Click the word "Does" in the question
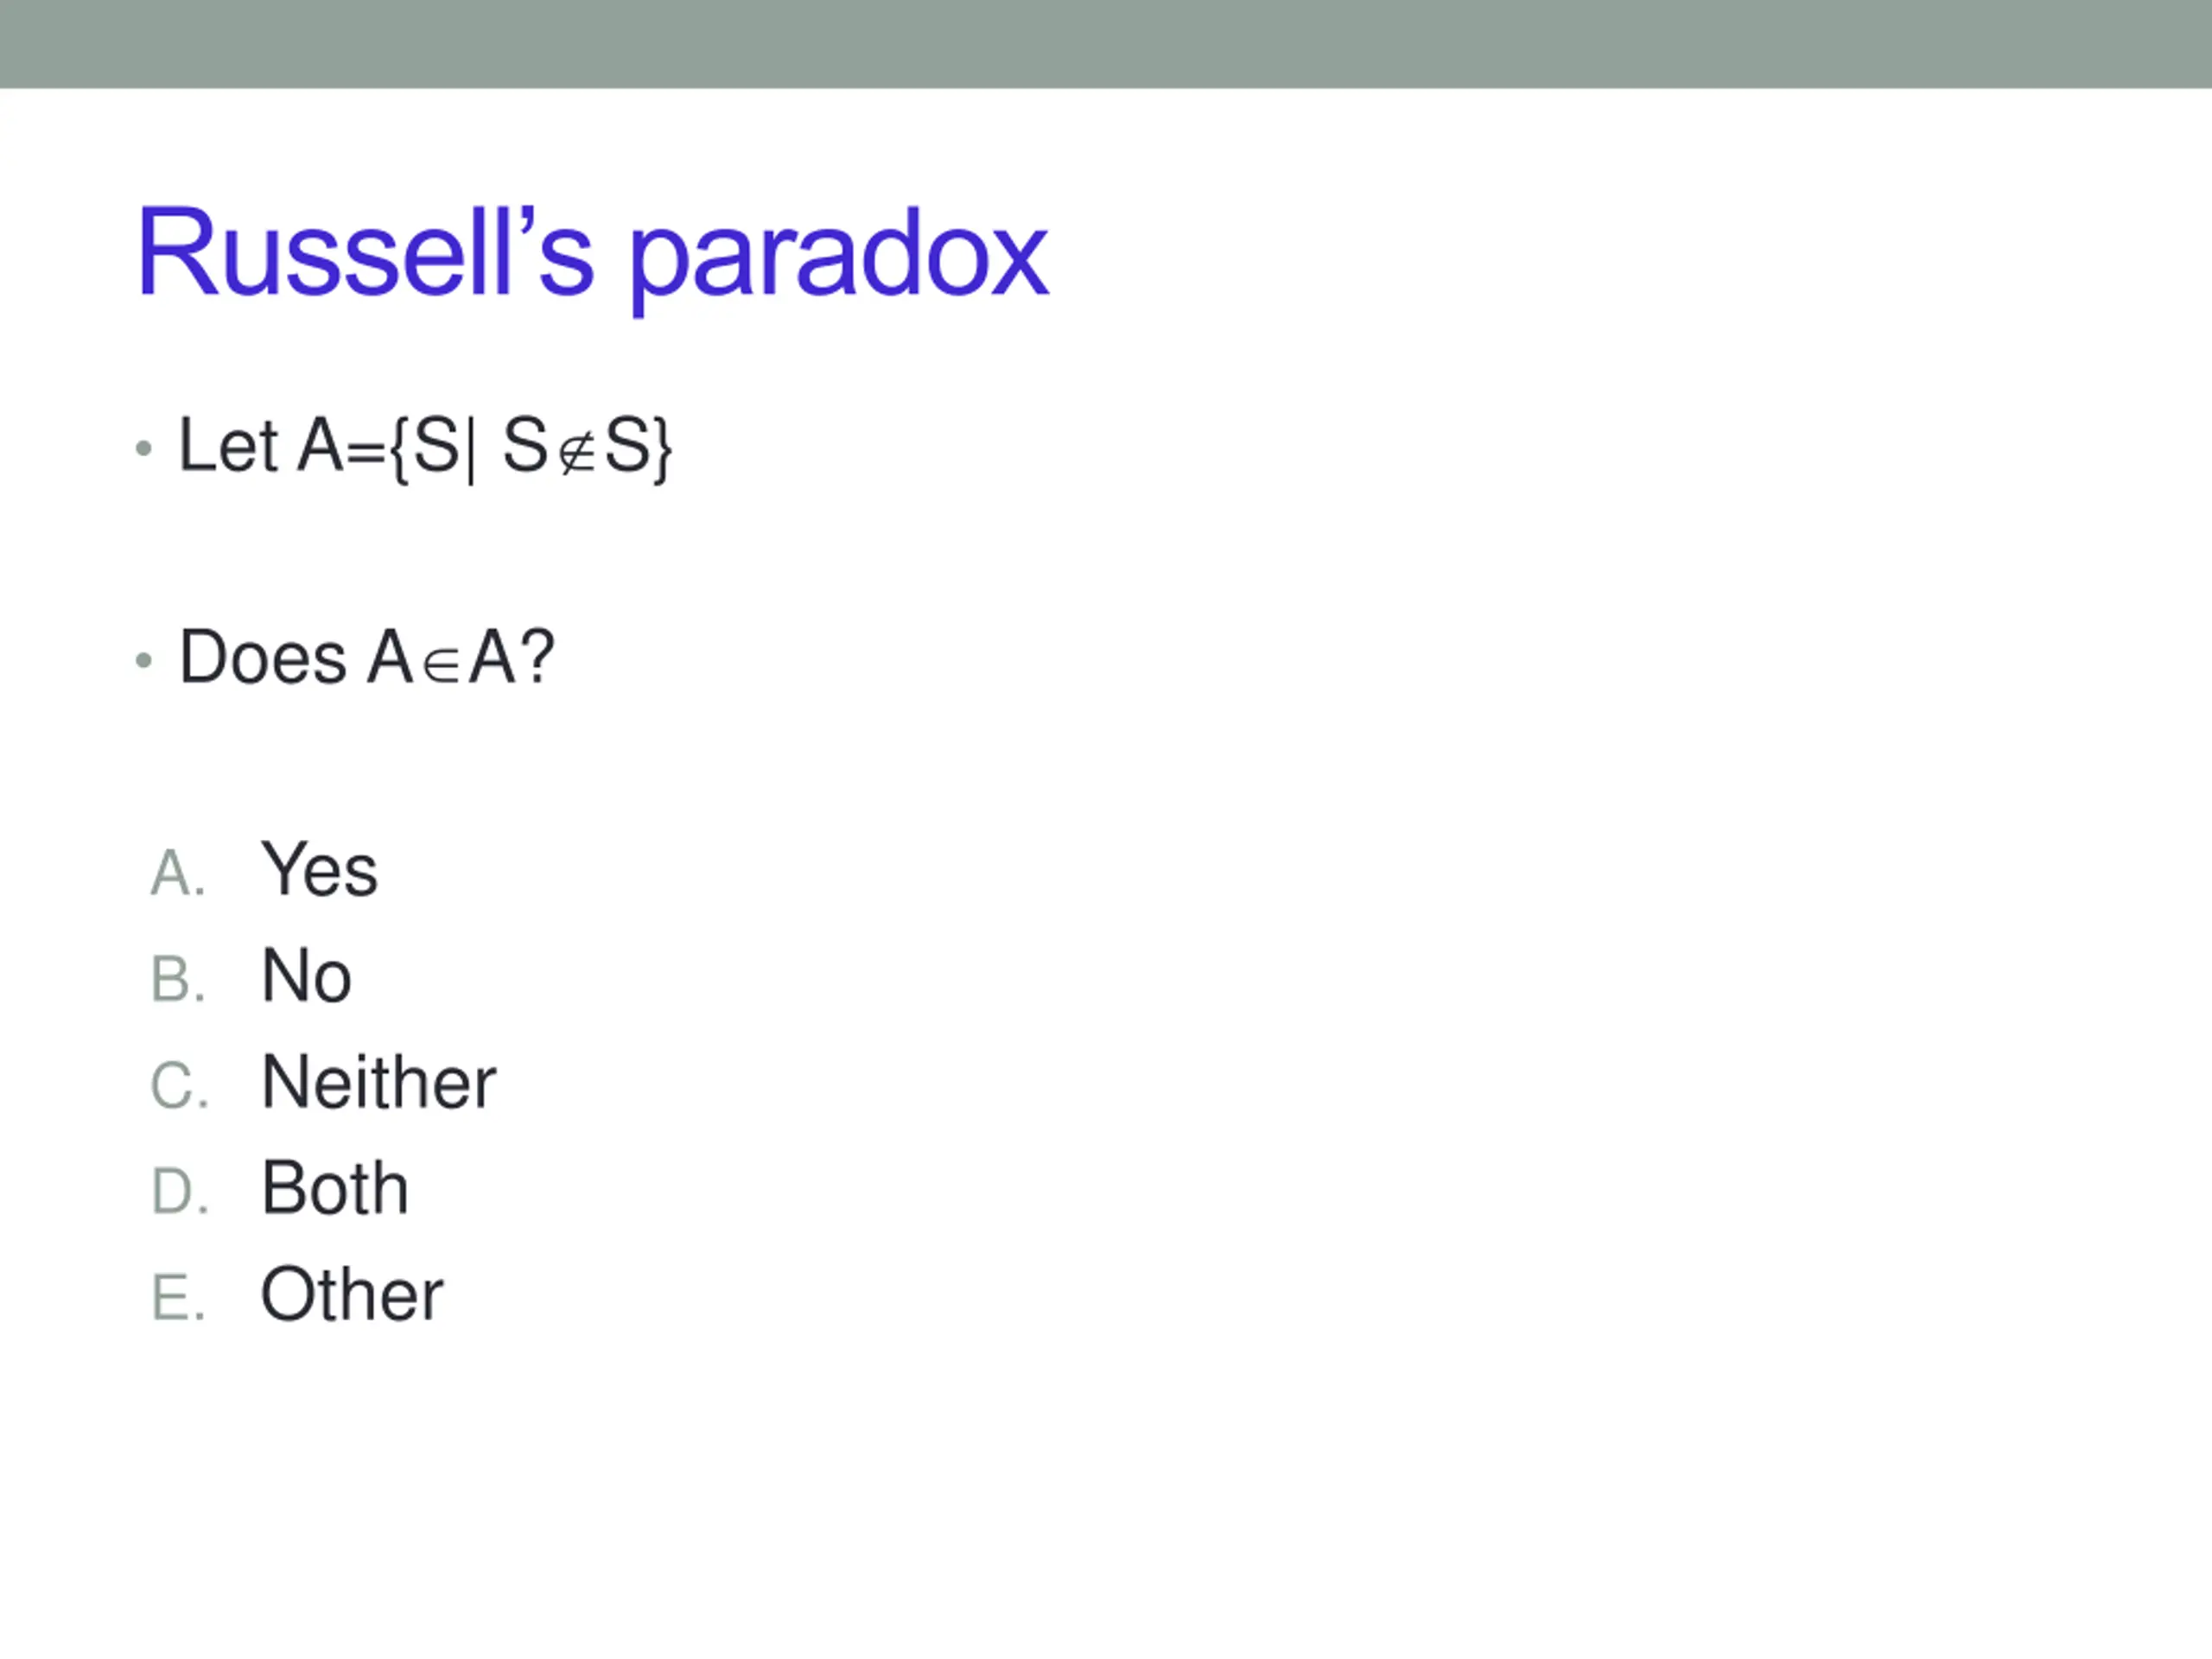The image size is (2212, 1659). pos(263,658)
